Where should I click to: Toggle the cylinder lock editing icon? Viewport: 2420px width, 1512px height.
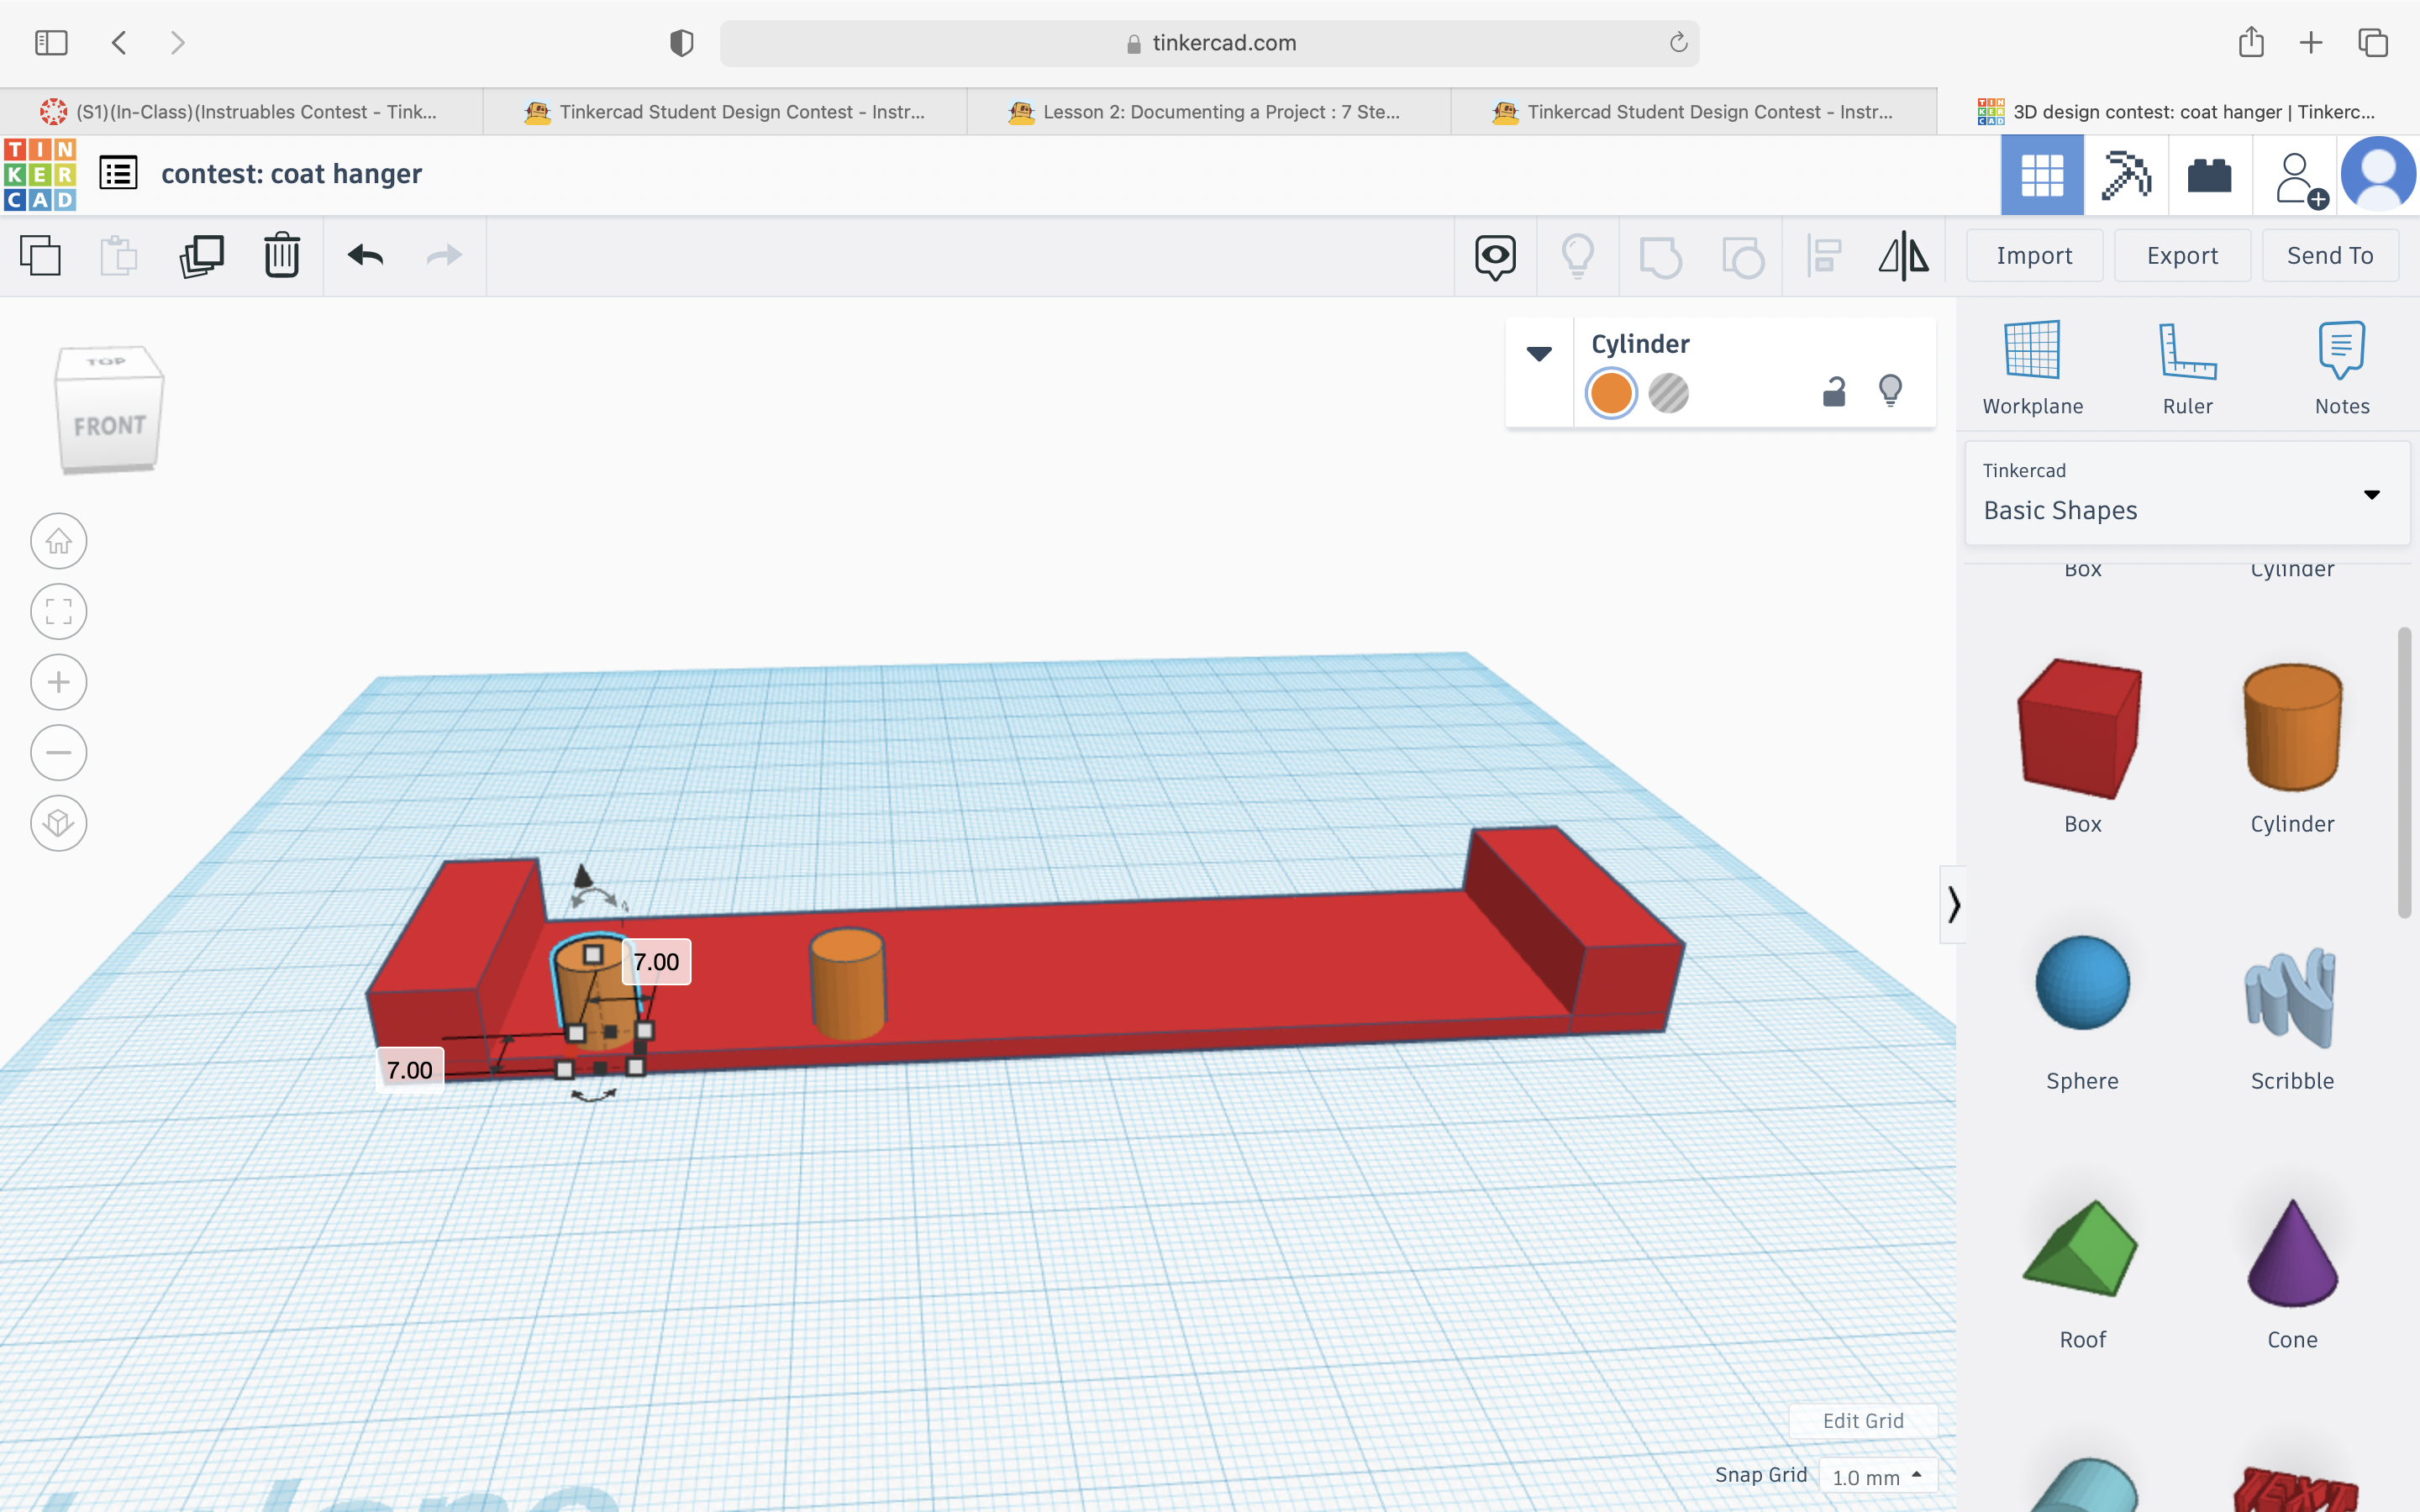click(x=1834, y=391)
